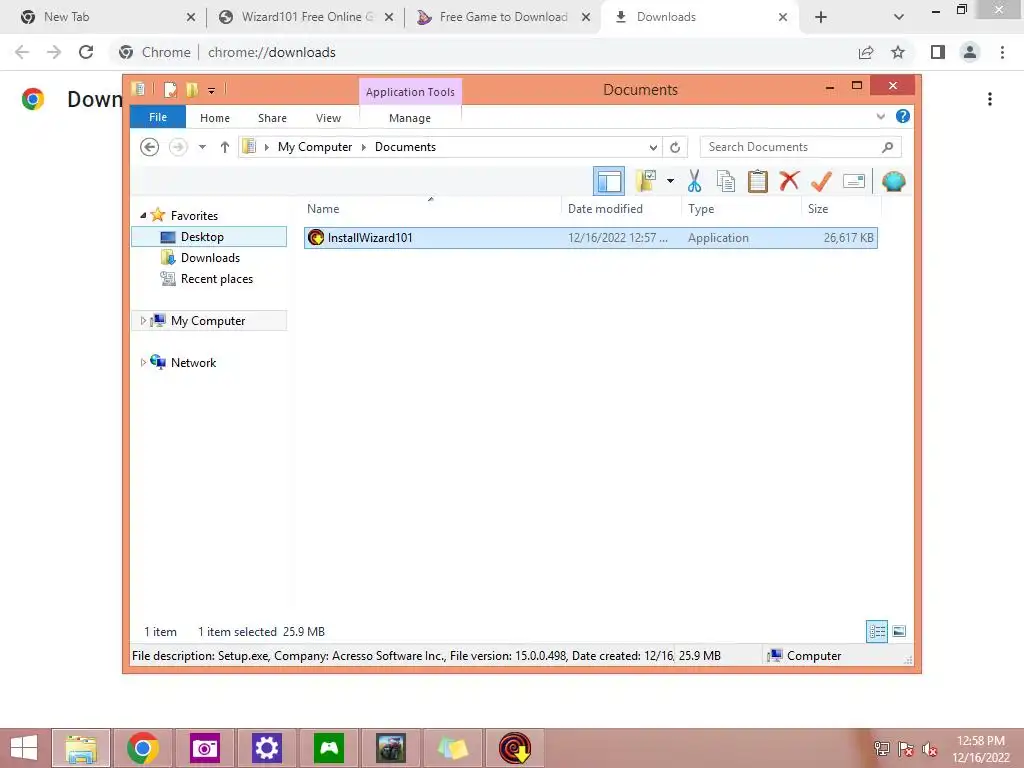Expand the My Computer tree node

143,321
